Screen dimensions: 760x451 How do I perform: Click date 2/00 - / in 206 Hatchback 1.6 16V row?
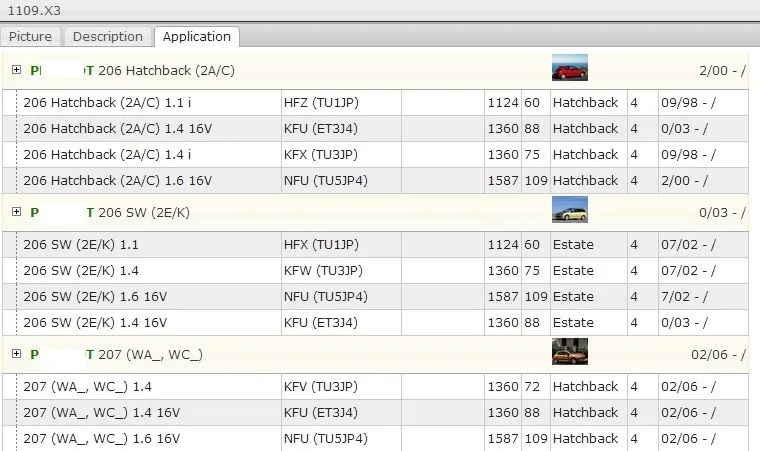tap(684, 180)
